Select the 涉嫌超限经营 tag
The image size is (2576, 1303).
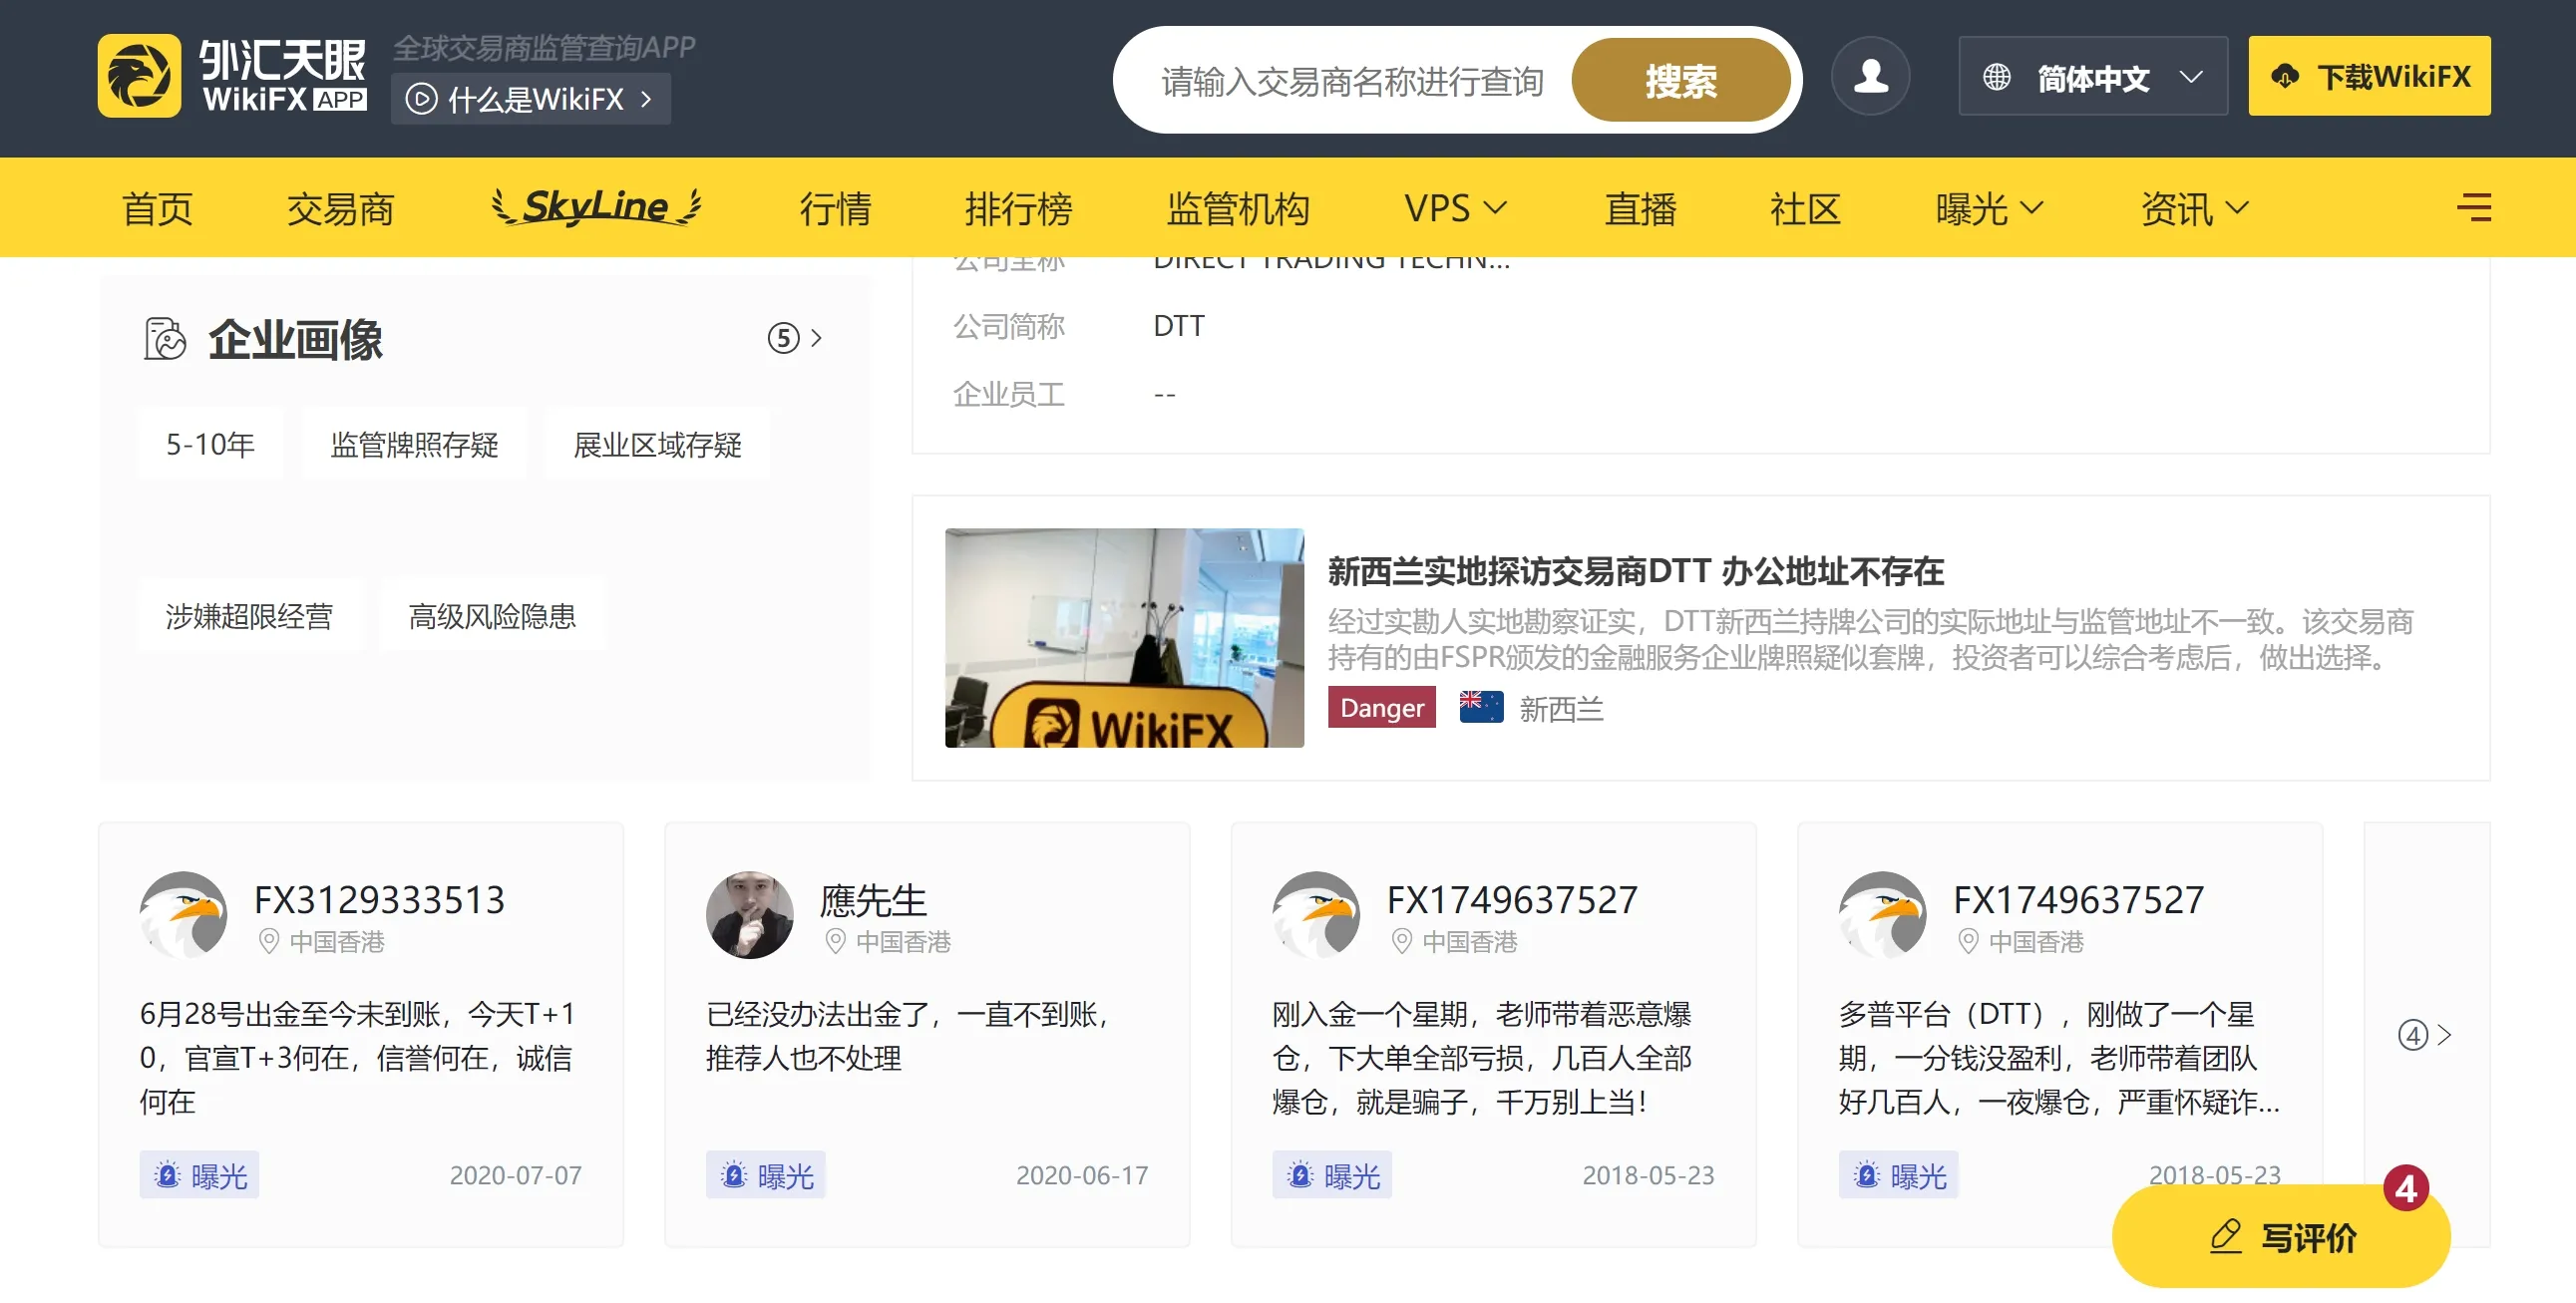249,615
